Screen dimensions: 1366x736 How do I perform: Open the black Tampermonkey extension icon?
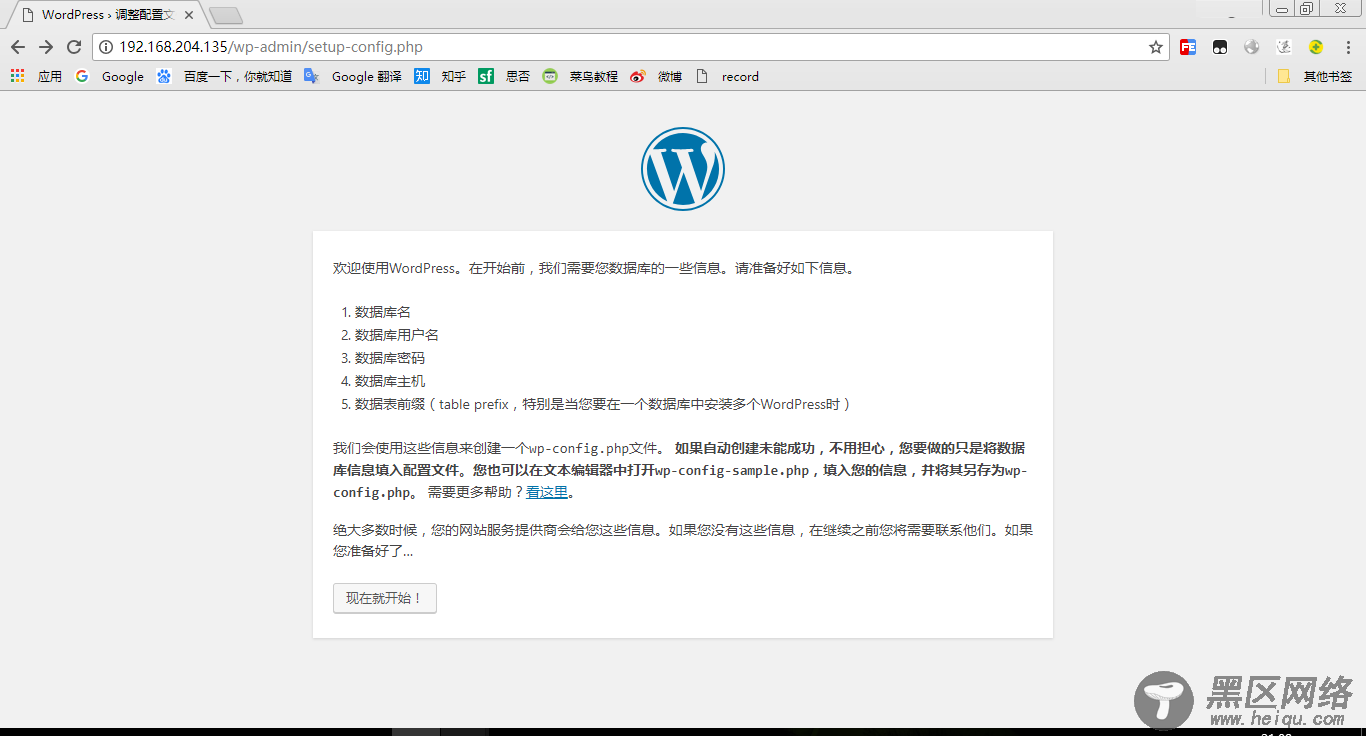pyautogui.click(x=1220, y=47)
